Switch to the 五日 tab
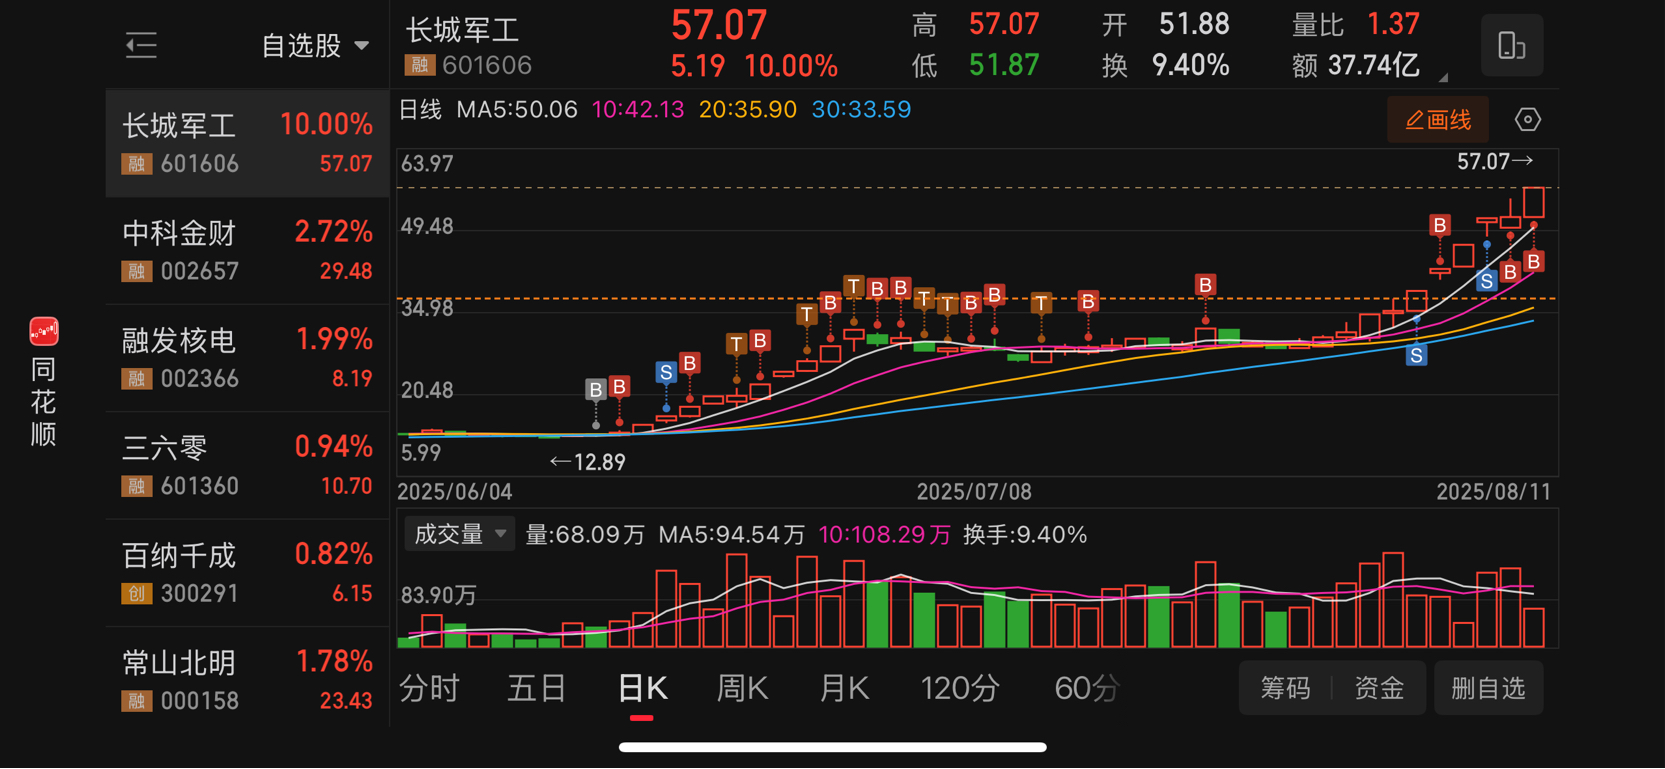This screenshot has width=1665, height=769. pyautogui.click(x=537, y=688)
